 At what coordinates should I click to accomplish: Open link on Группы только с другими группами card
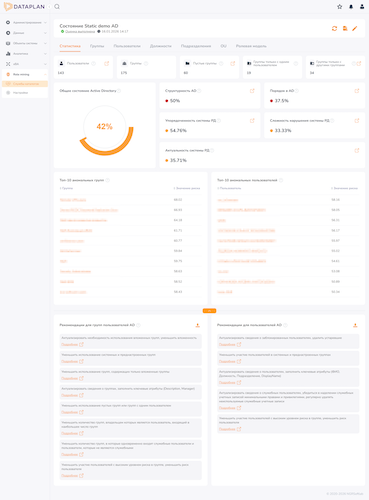click(x=359, y=63)
